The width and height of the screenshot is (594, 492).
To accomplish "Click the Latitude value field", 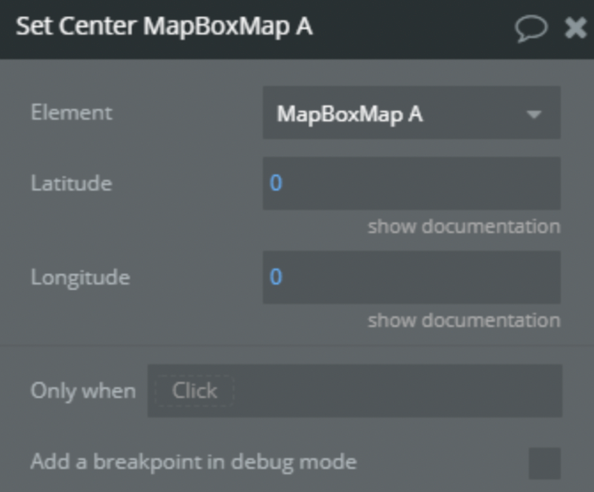I will (x=412, y=183).
